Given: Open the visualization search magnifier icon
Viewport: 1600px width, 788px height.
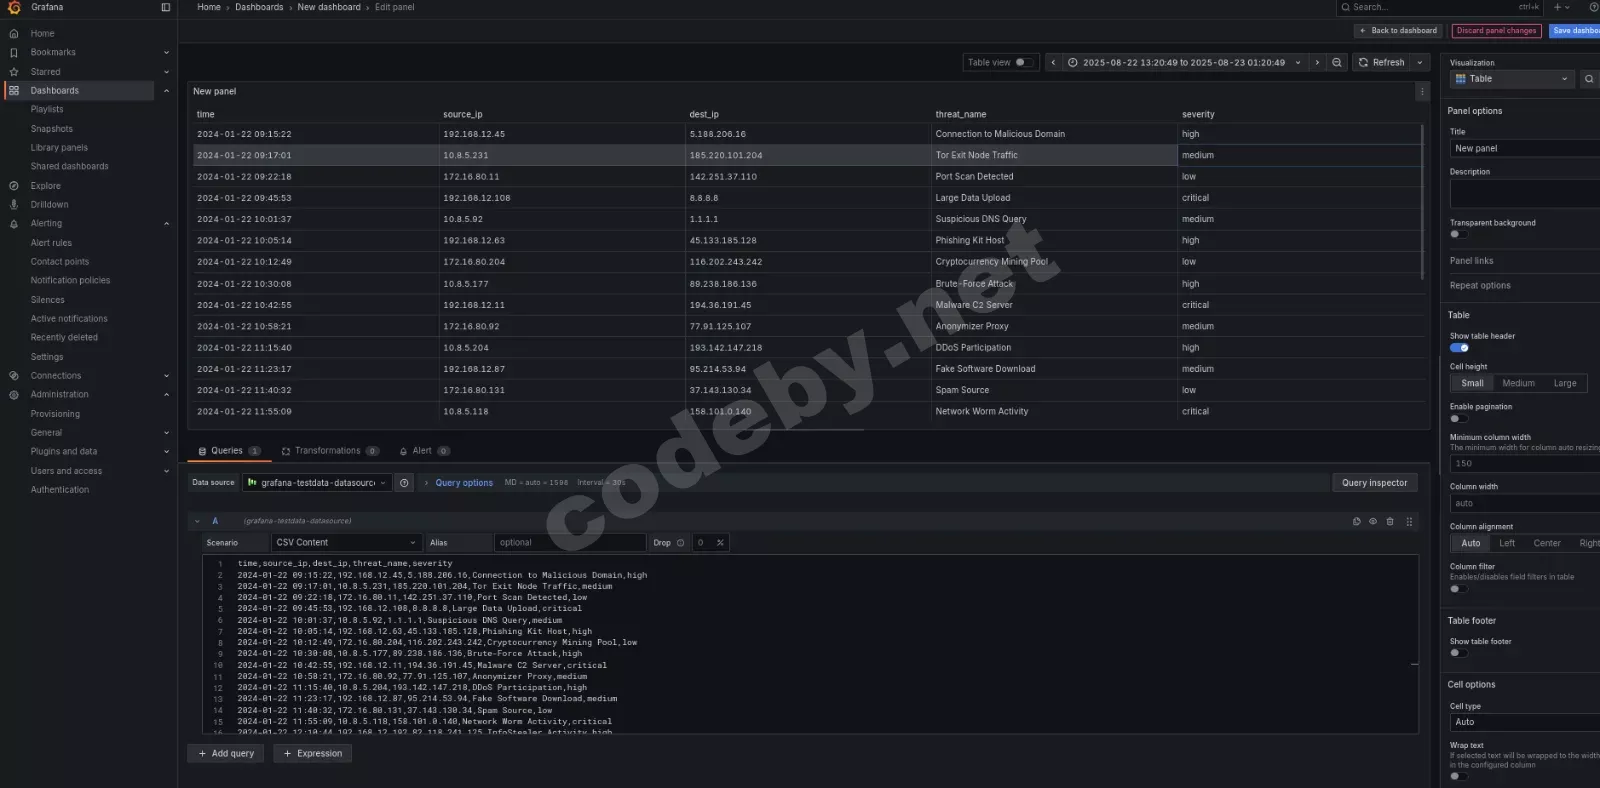Looking at the screenshot, I should coord(1589,79).
